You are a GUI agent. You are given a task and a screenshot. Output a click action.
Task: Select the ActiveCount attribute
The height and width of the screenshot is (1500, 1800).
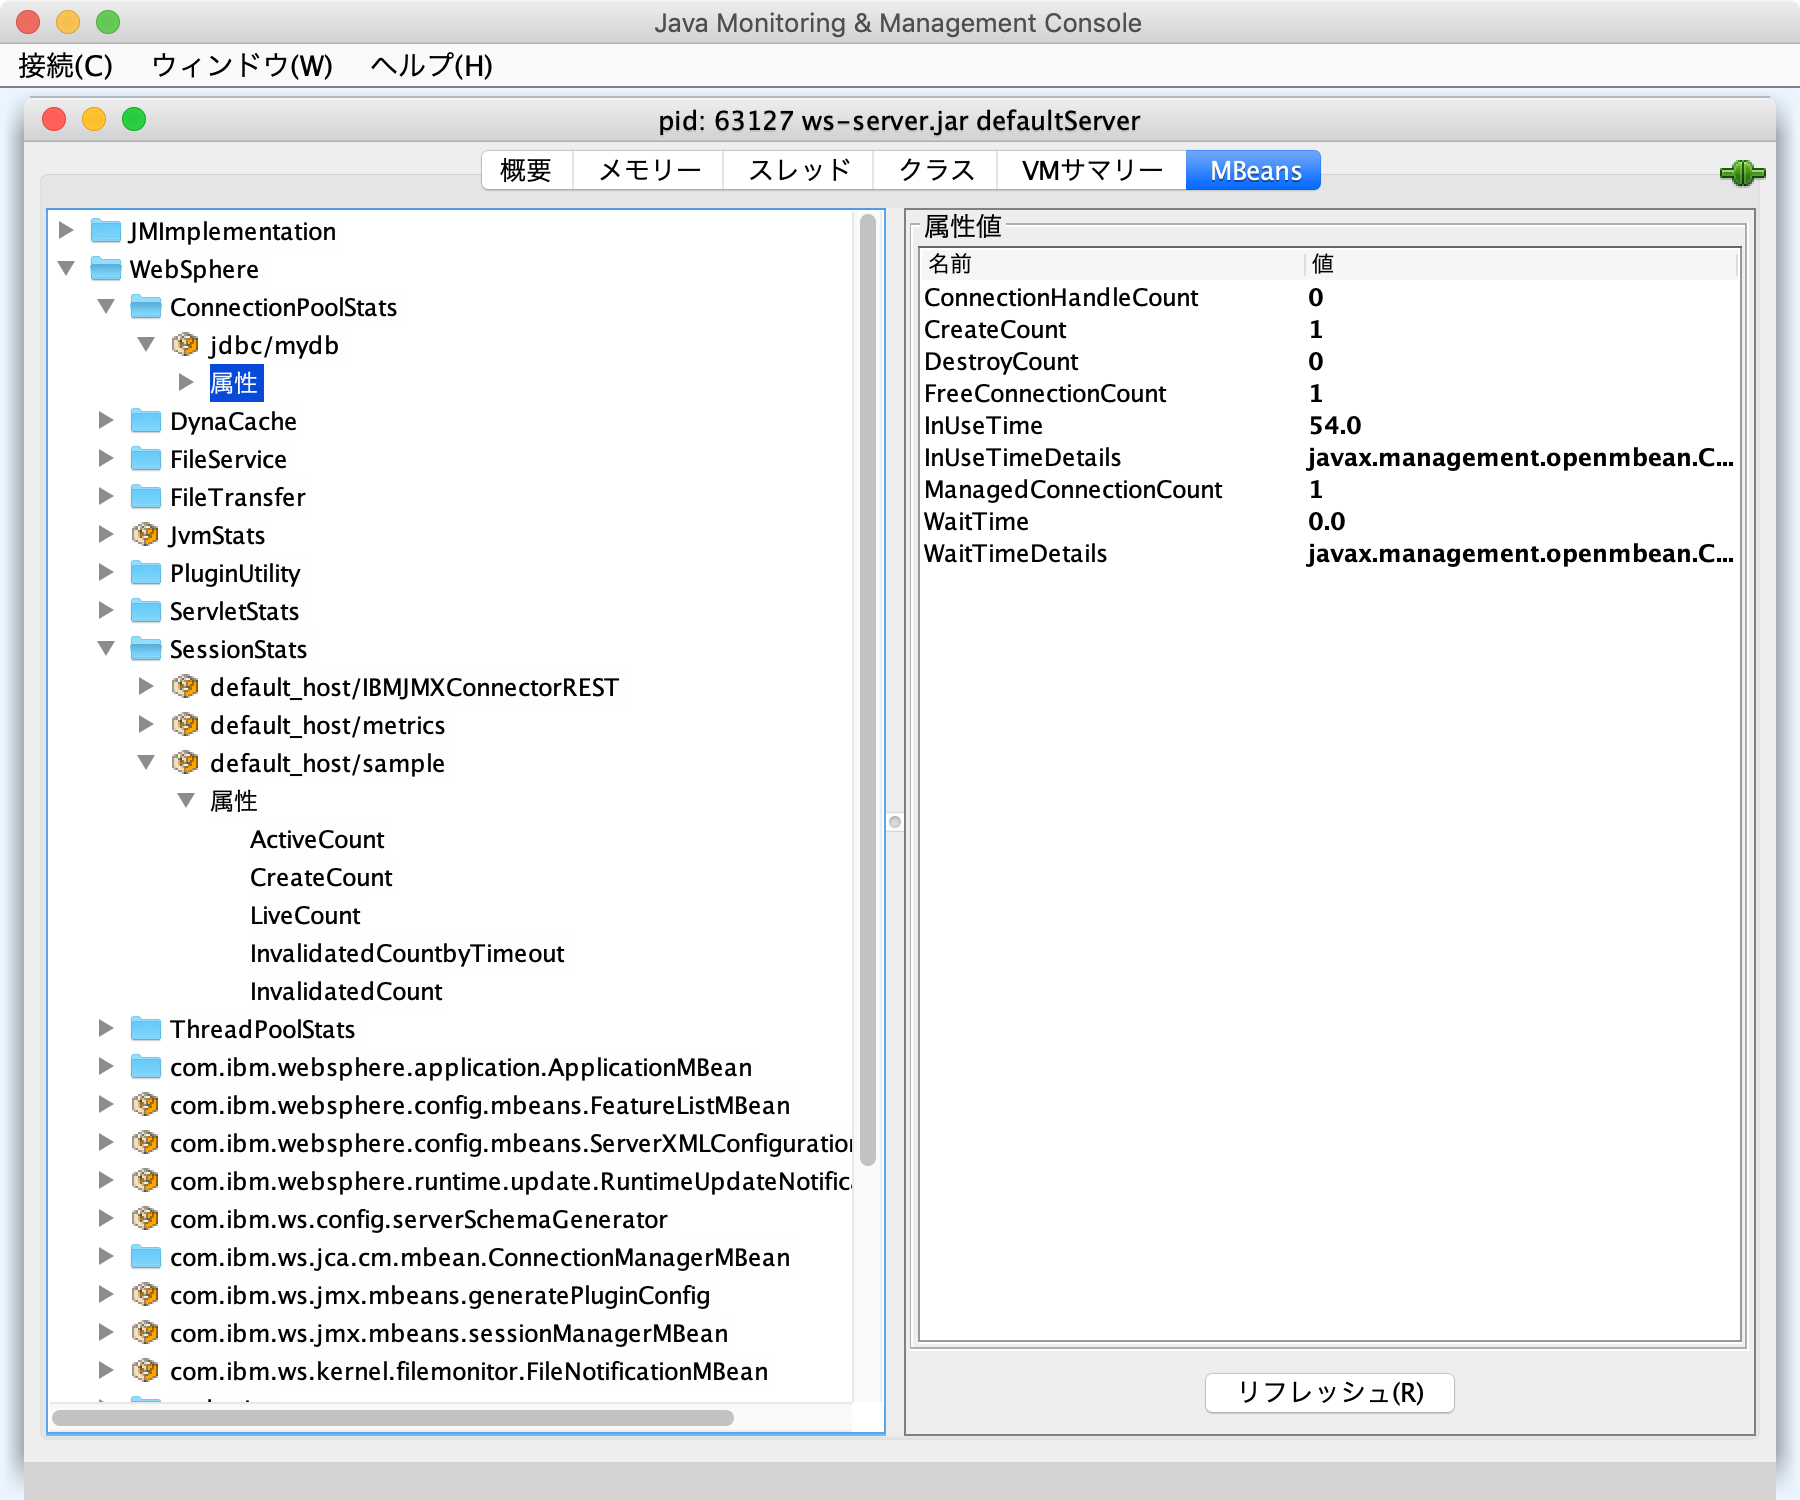[x=317, y=839]
